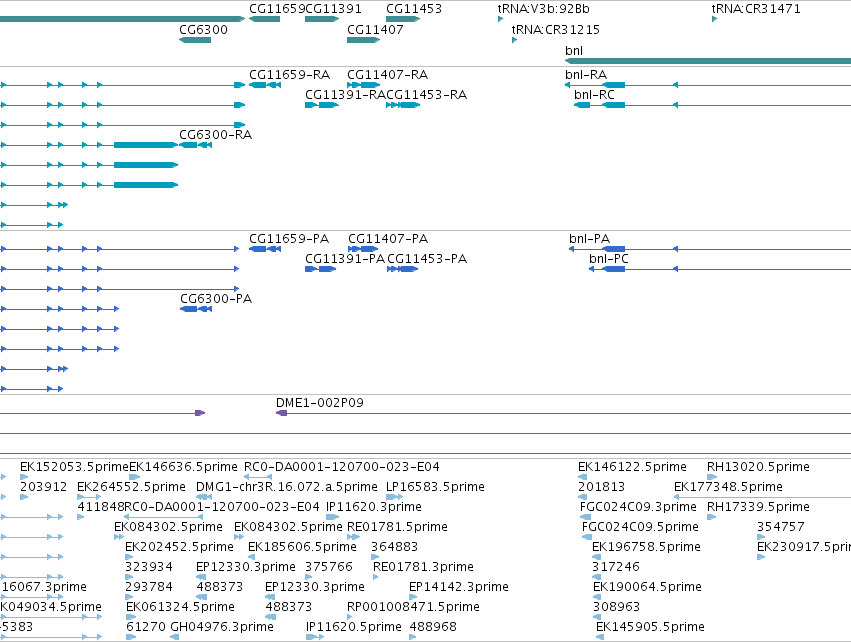Click the teal bnl gene bar
The height and width of the screenshot is (642, 851).
708,61
